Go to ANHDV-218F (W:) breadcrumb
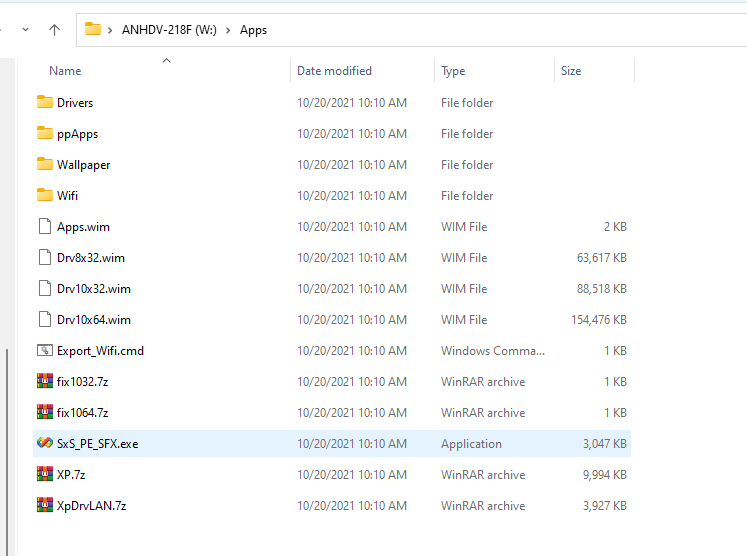Viewport: 747px width, 556px height. point(169,30)
